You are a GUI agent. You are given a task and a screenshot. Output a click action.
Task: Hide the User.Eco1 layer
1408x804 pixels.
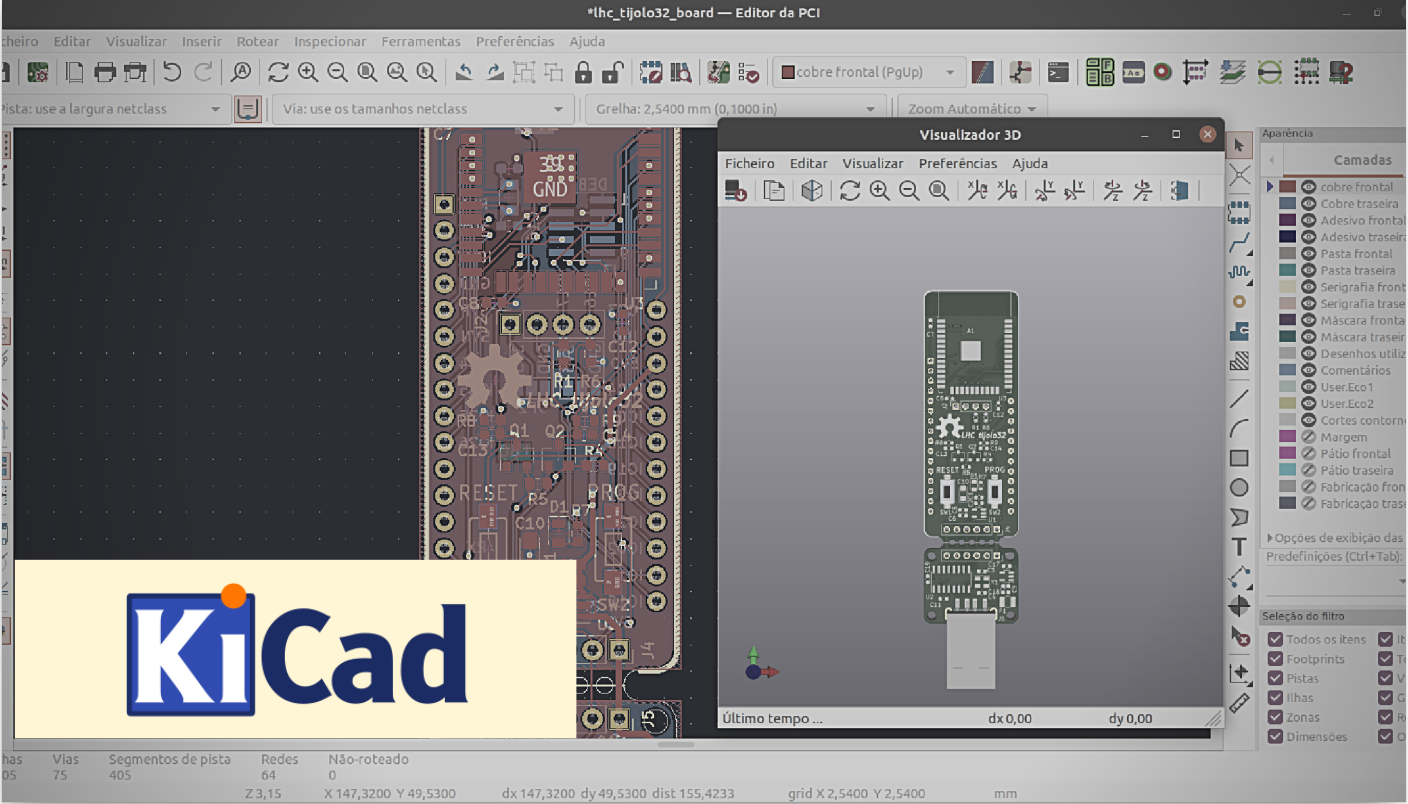(x=1308, y=387)
